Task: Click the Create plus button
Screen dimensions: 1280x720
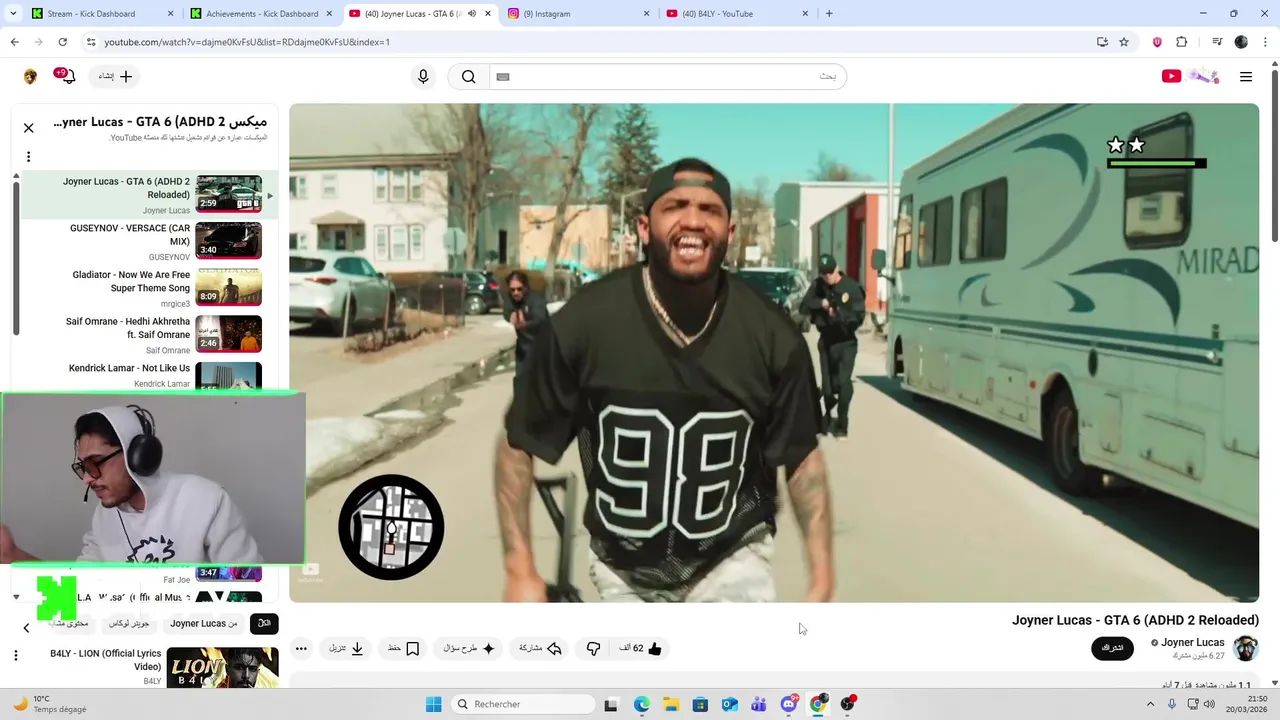Action: [x=116, y=76]
